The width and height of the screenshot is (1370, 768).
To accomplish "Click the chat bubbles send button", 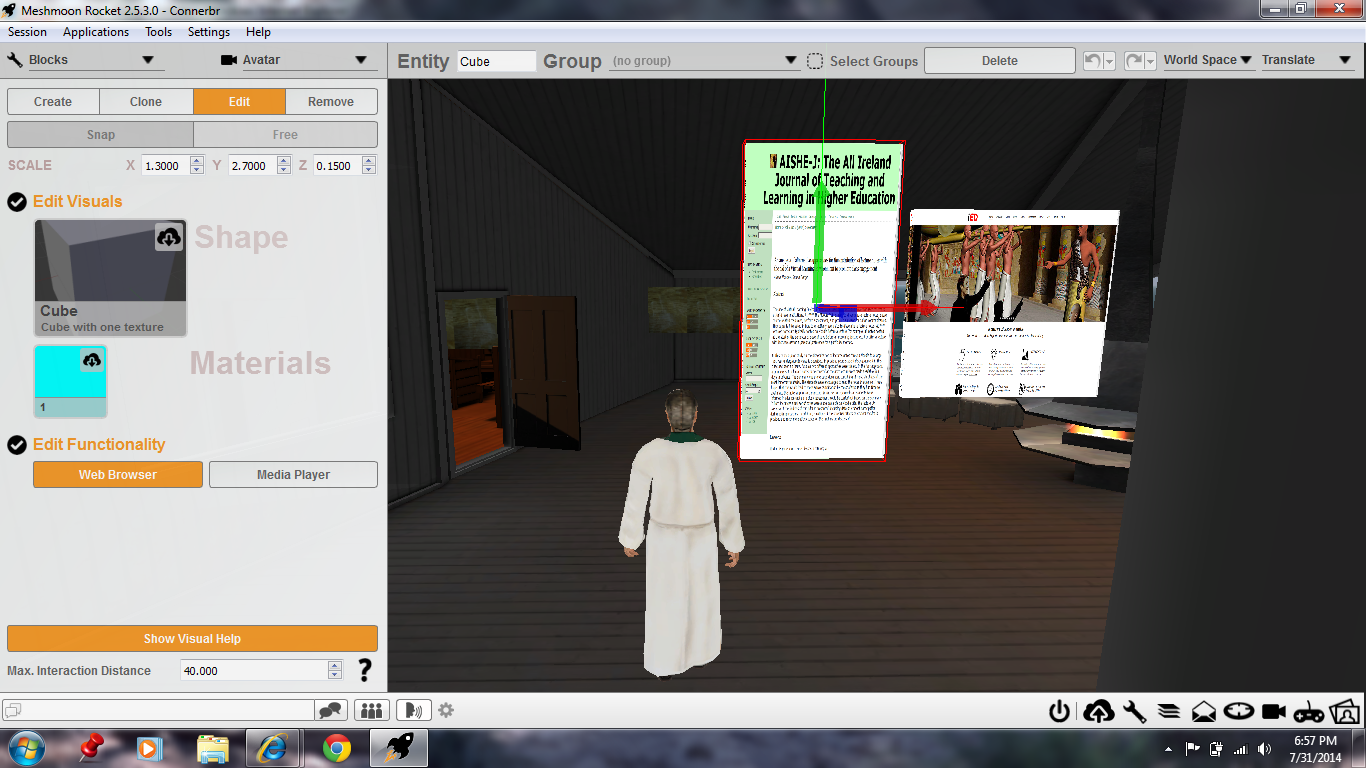I will pos(330,711).
